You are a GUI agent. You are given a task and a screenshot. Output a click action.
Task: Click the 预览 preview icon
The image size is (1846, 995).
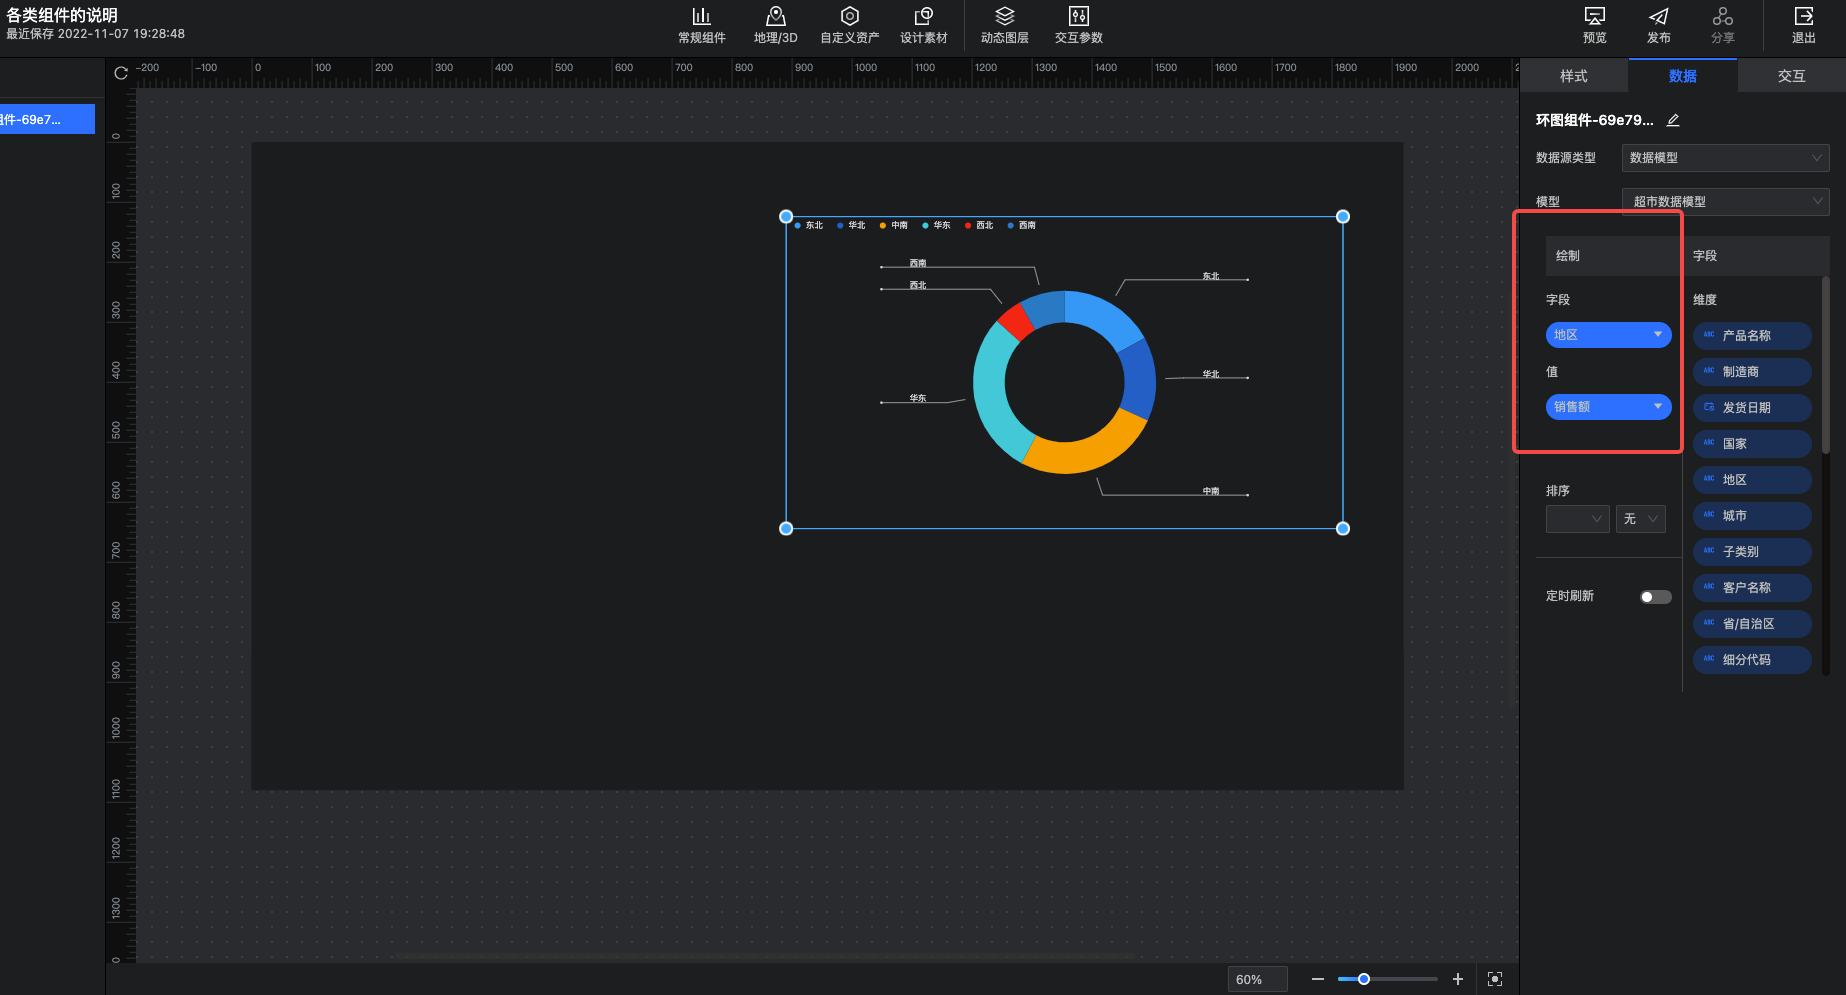pos(1595,17)
